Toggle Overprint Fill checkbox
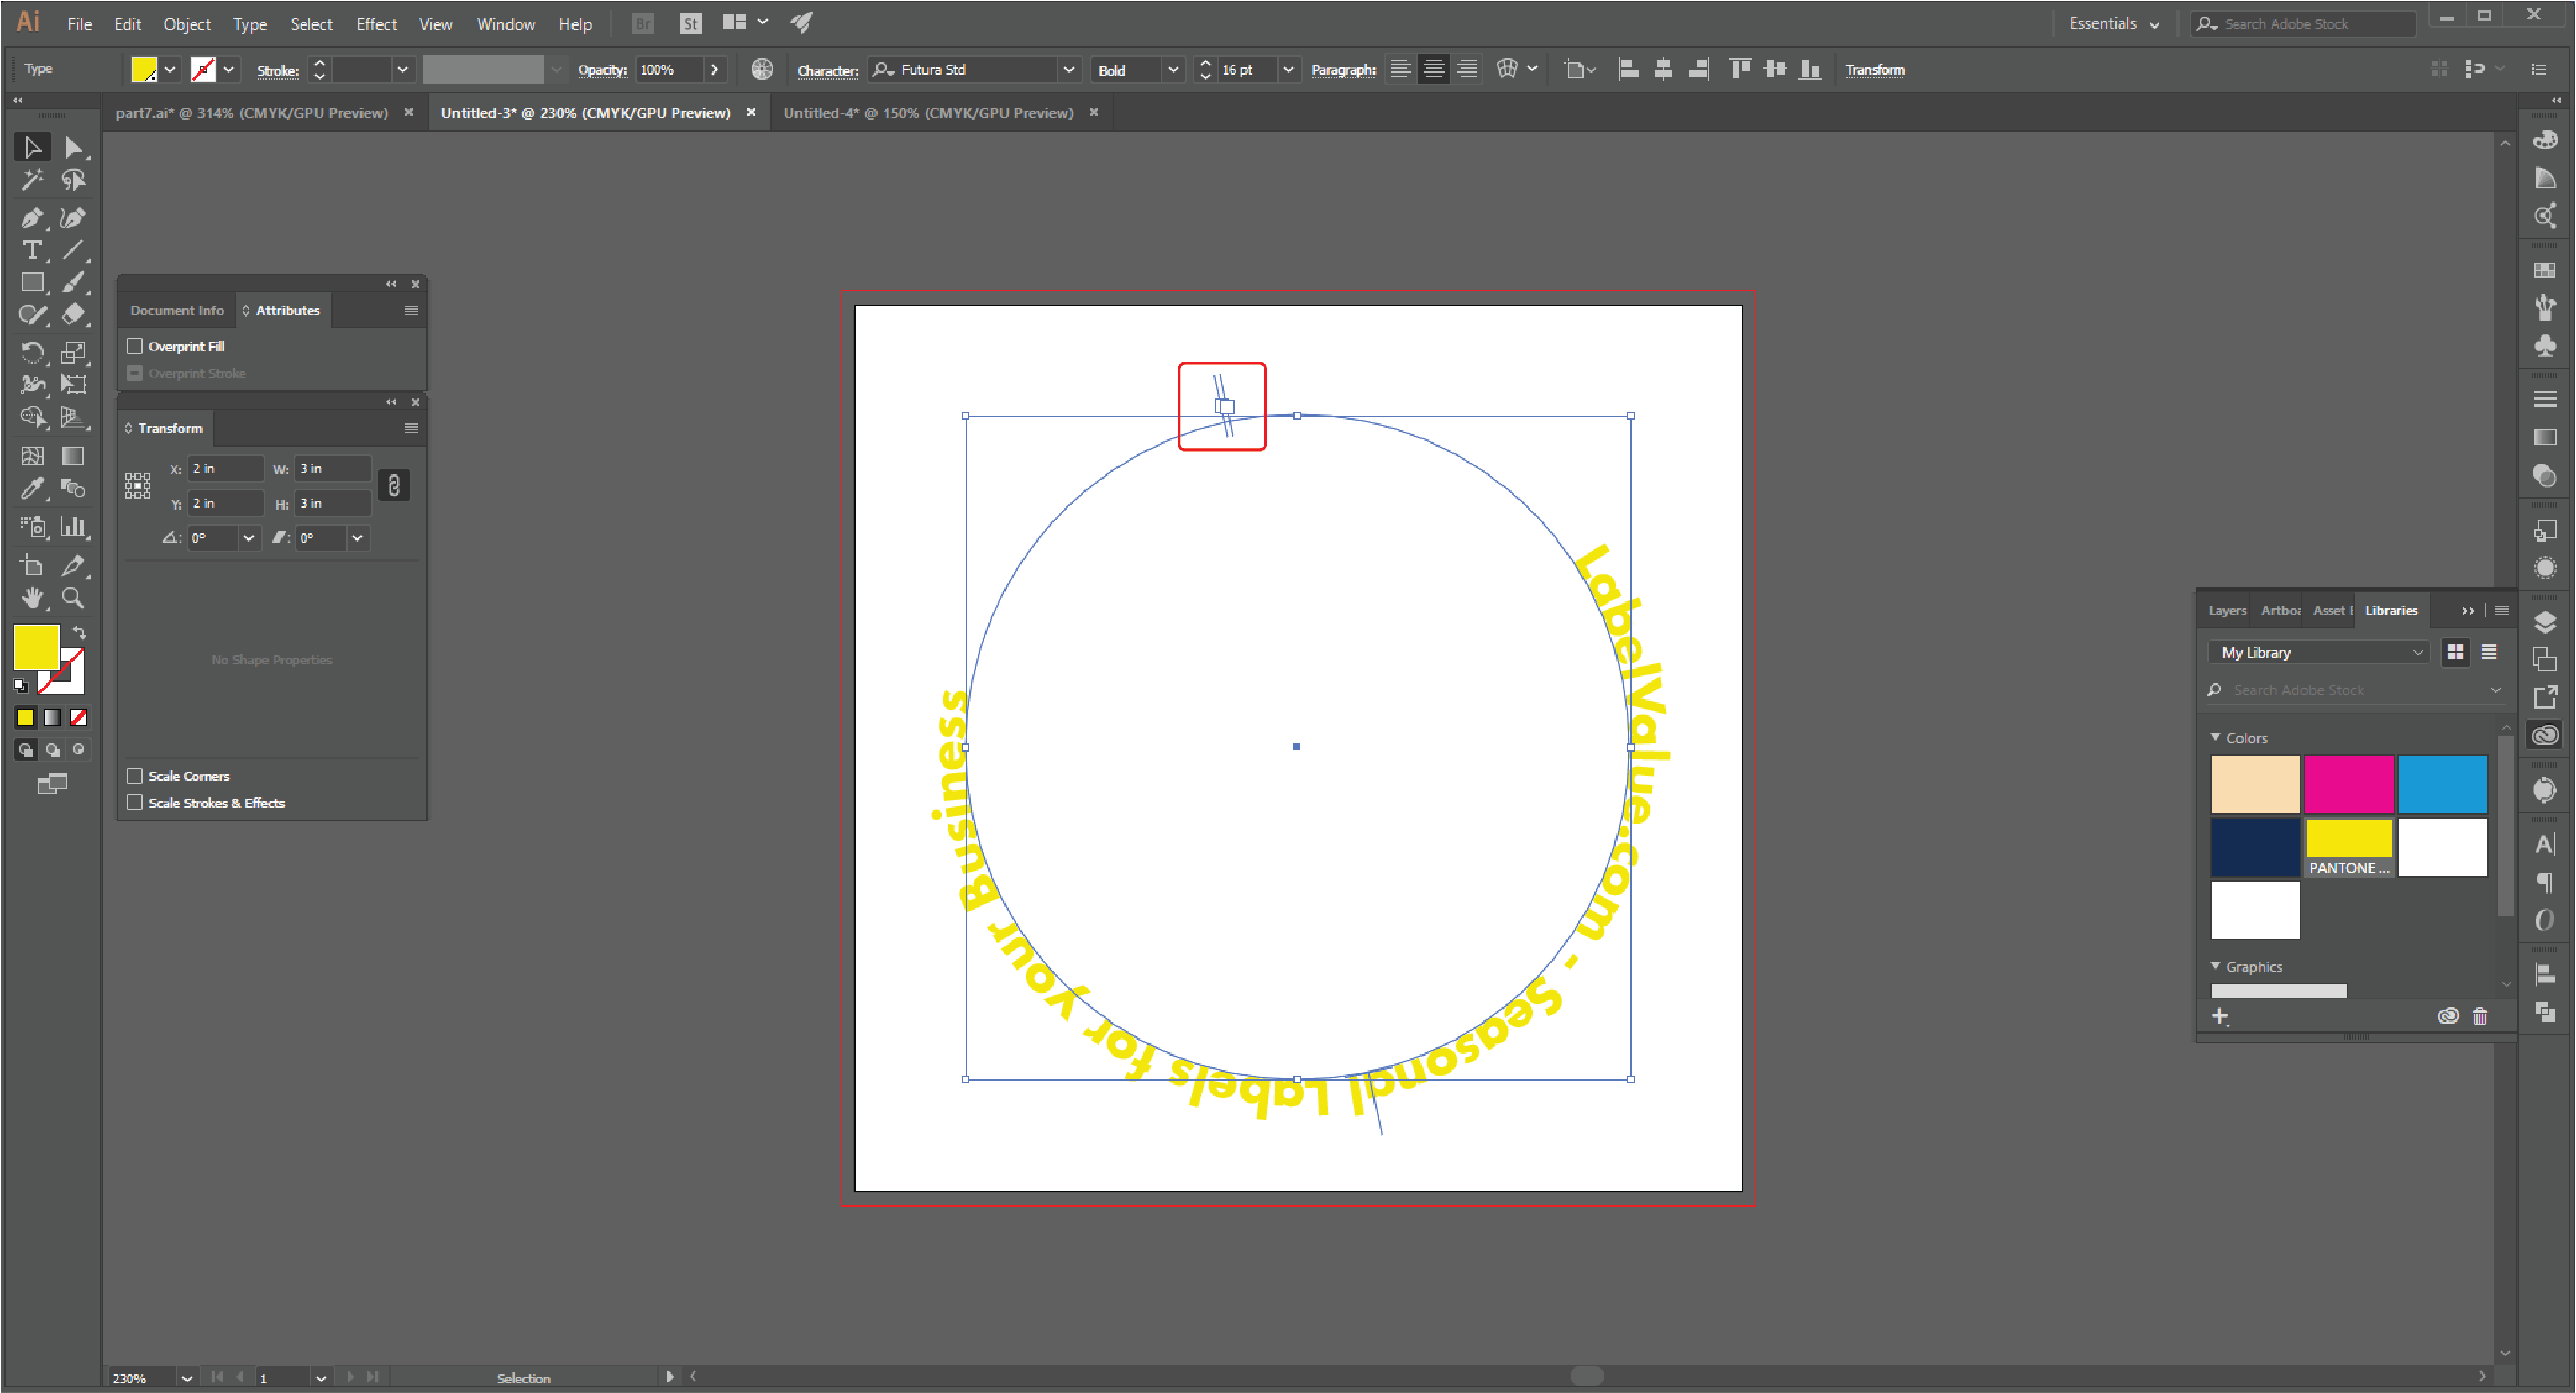This screenshot has height=1393, width=2576. tap(135, 346)
